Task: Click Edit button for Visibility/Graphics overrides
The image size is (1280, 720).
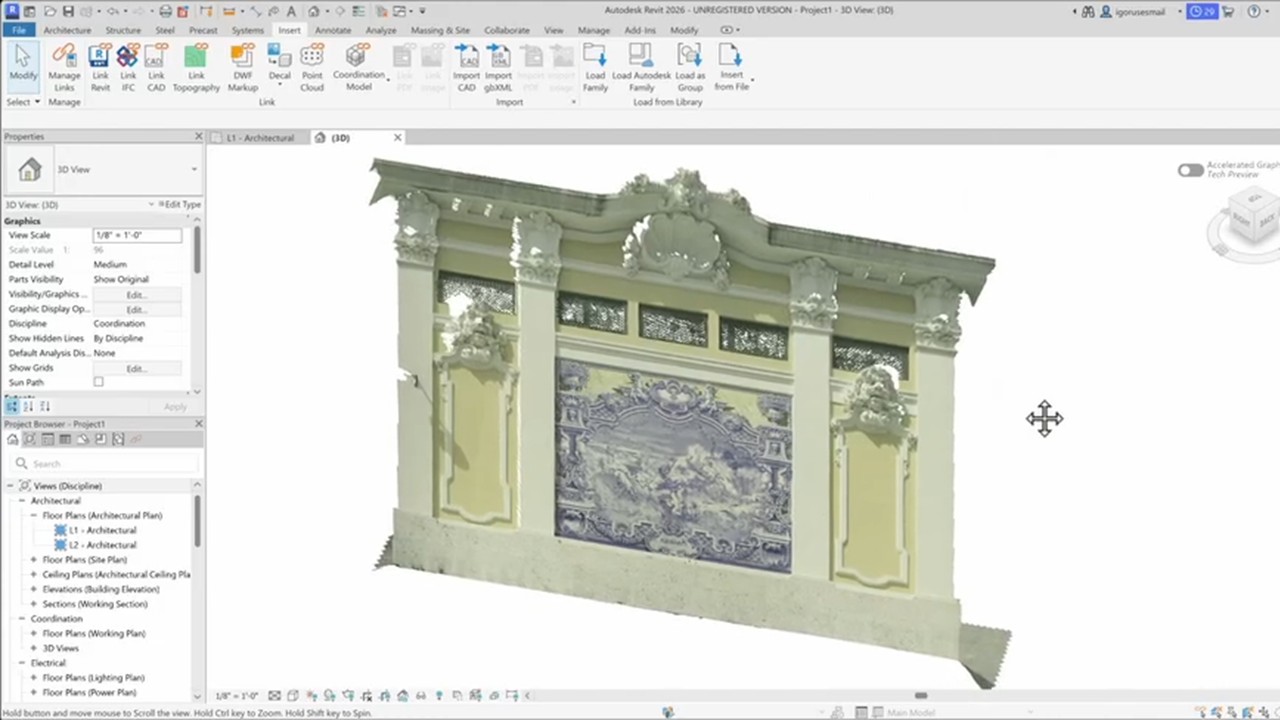Action: 136,295
